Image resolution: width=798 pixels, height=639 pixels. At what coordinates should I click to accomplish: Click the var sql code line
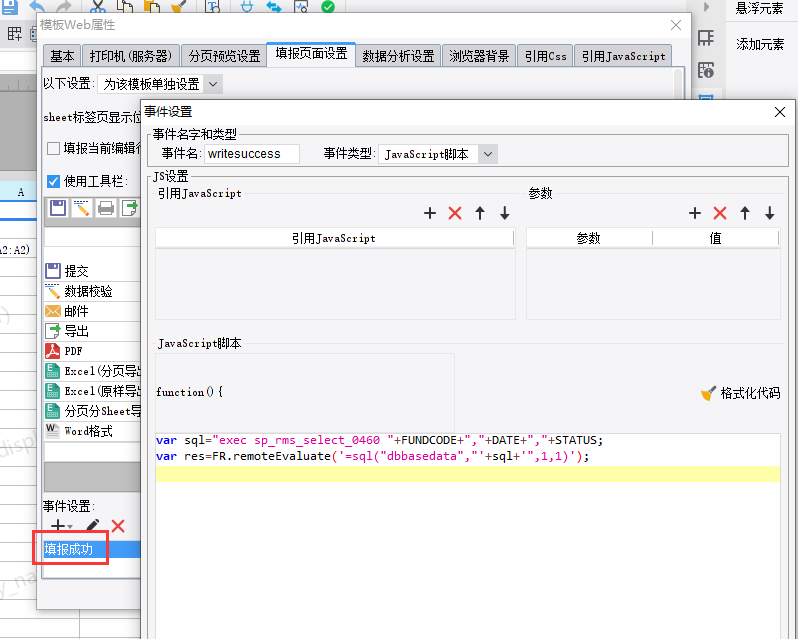tap(379, 440)
